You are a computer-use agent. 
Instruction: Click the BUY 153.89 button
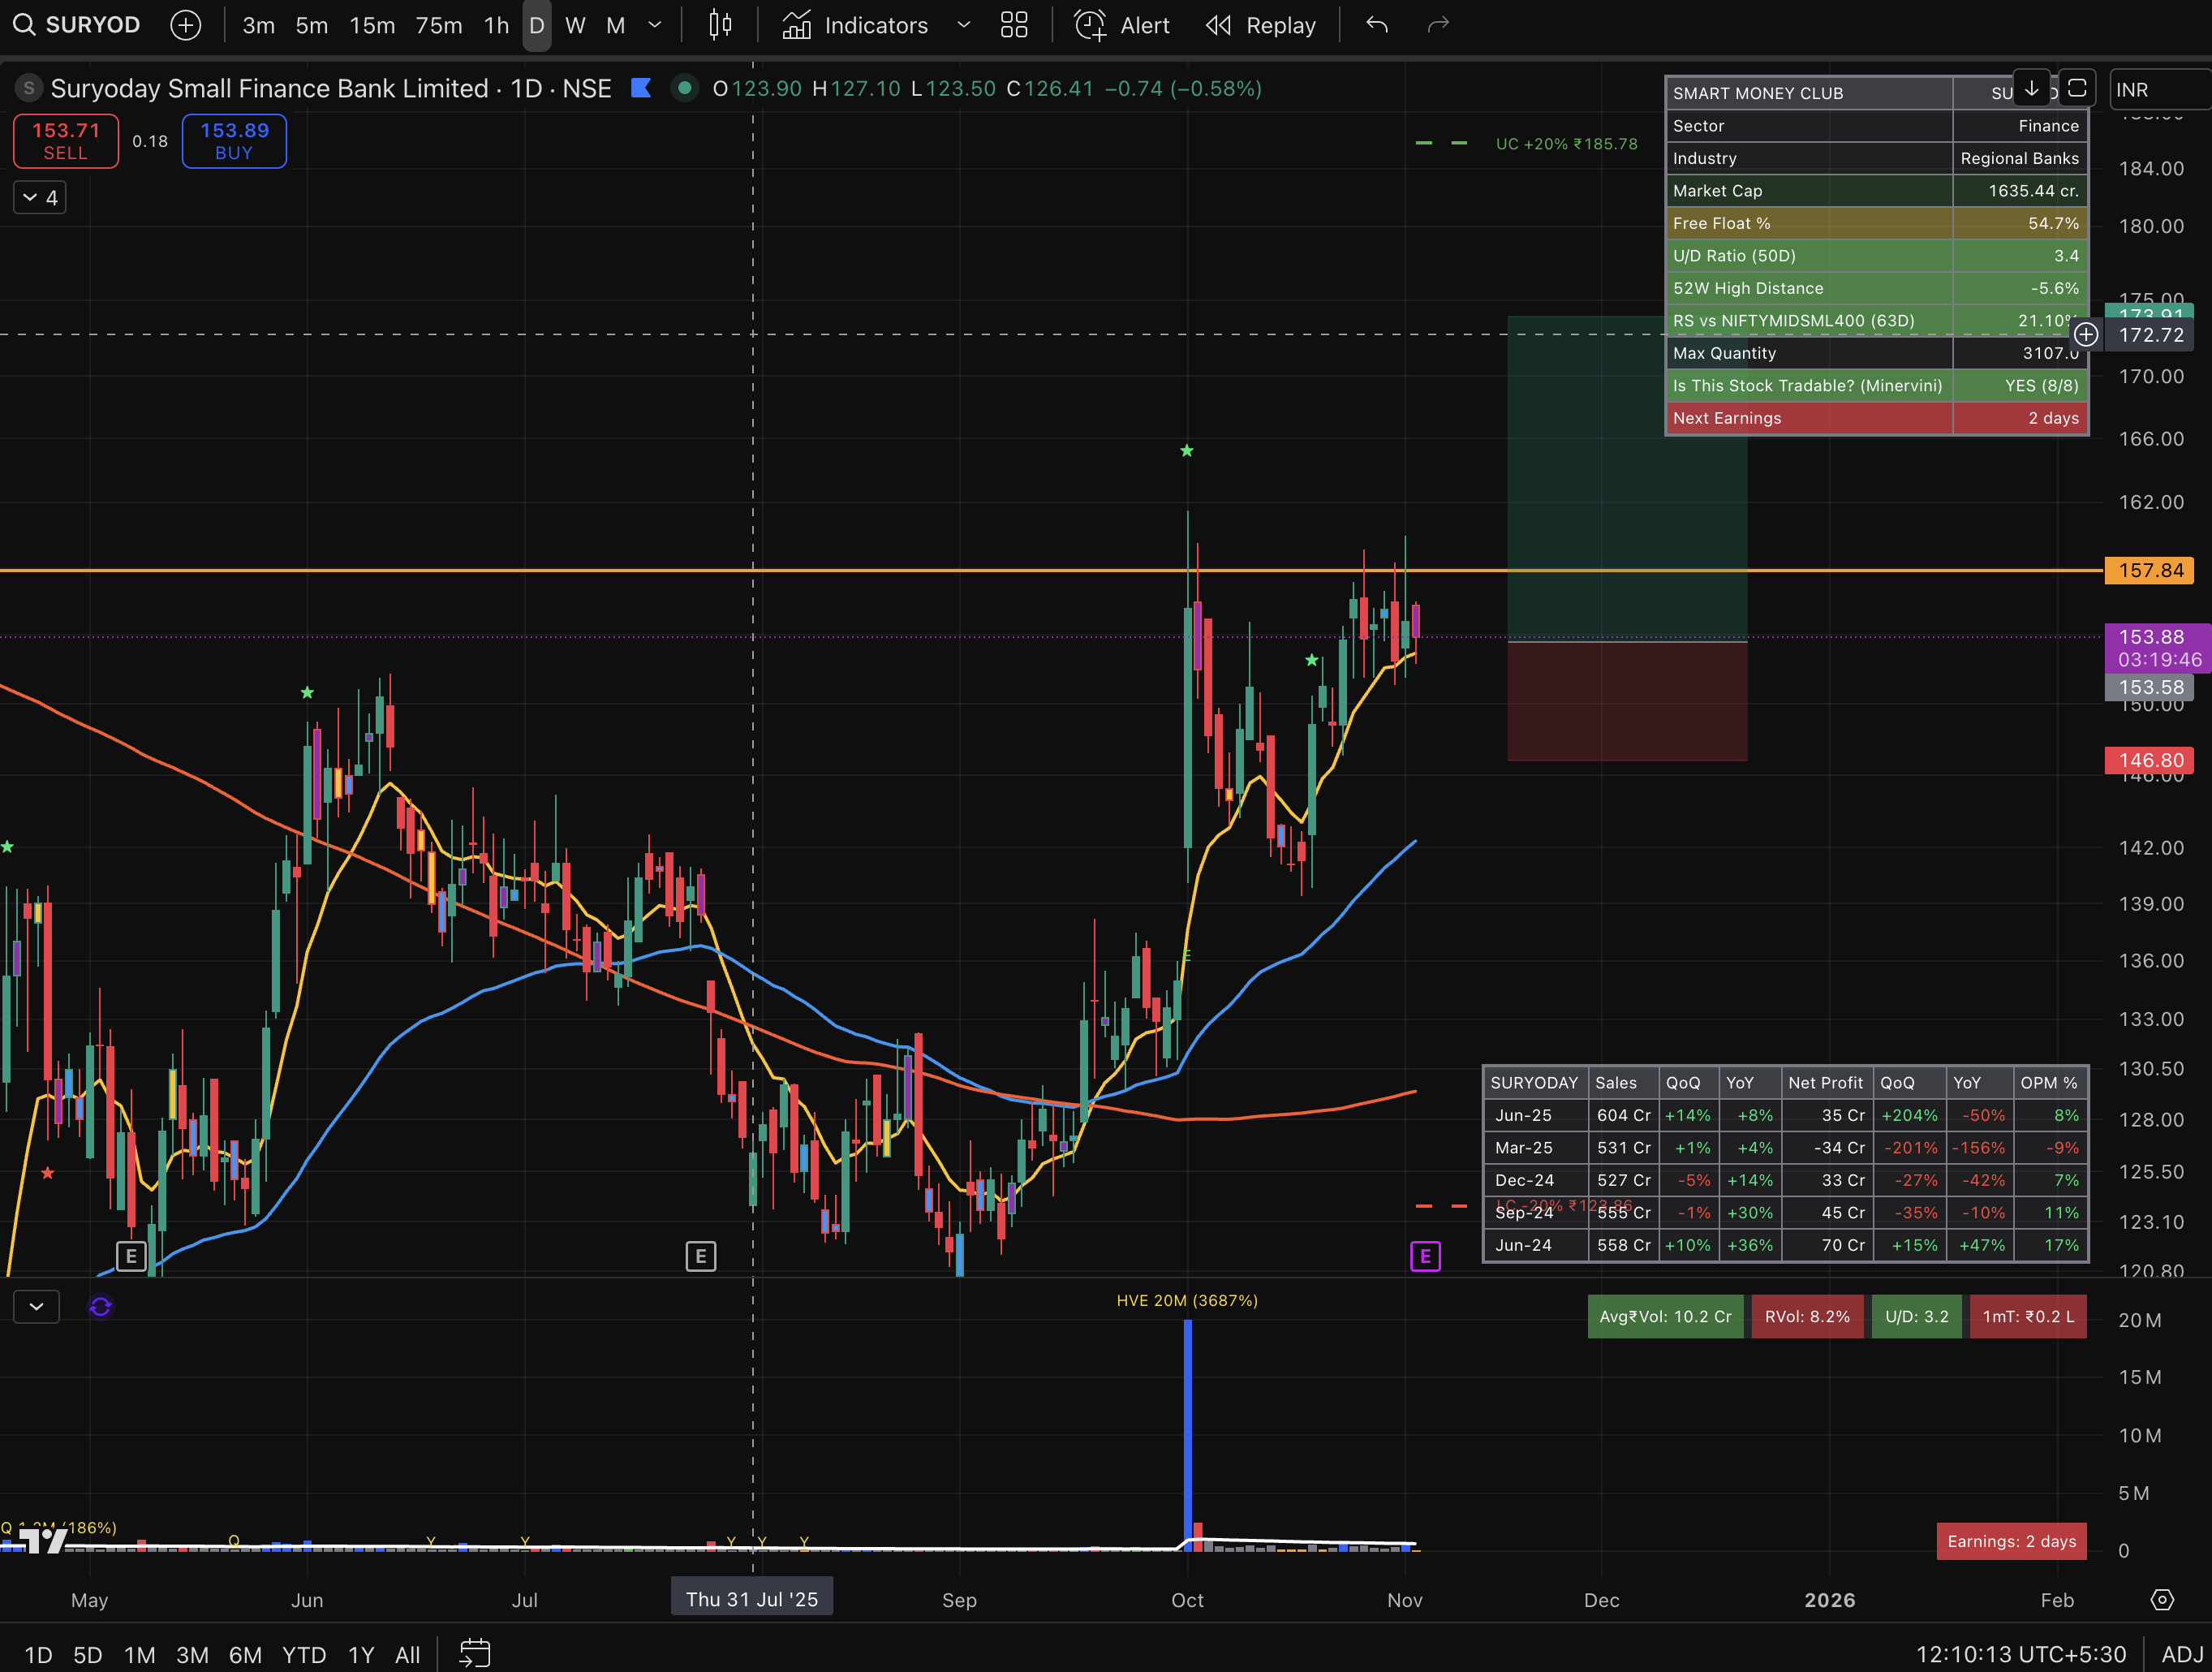[233, 141]
